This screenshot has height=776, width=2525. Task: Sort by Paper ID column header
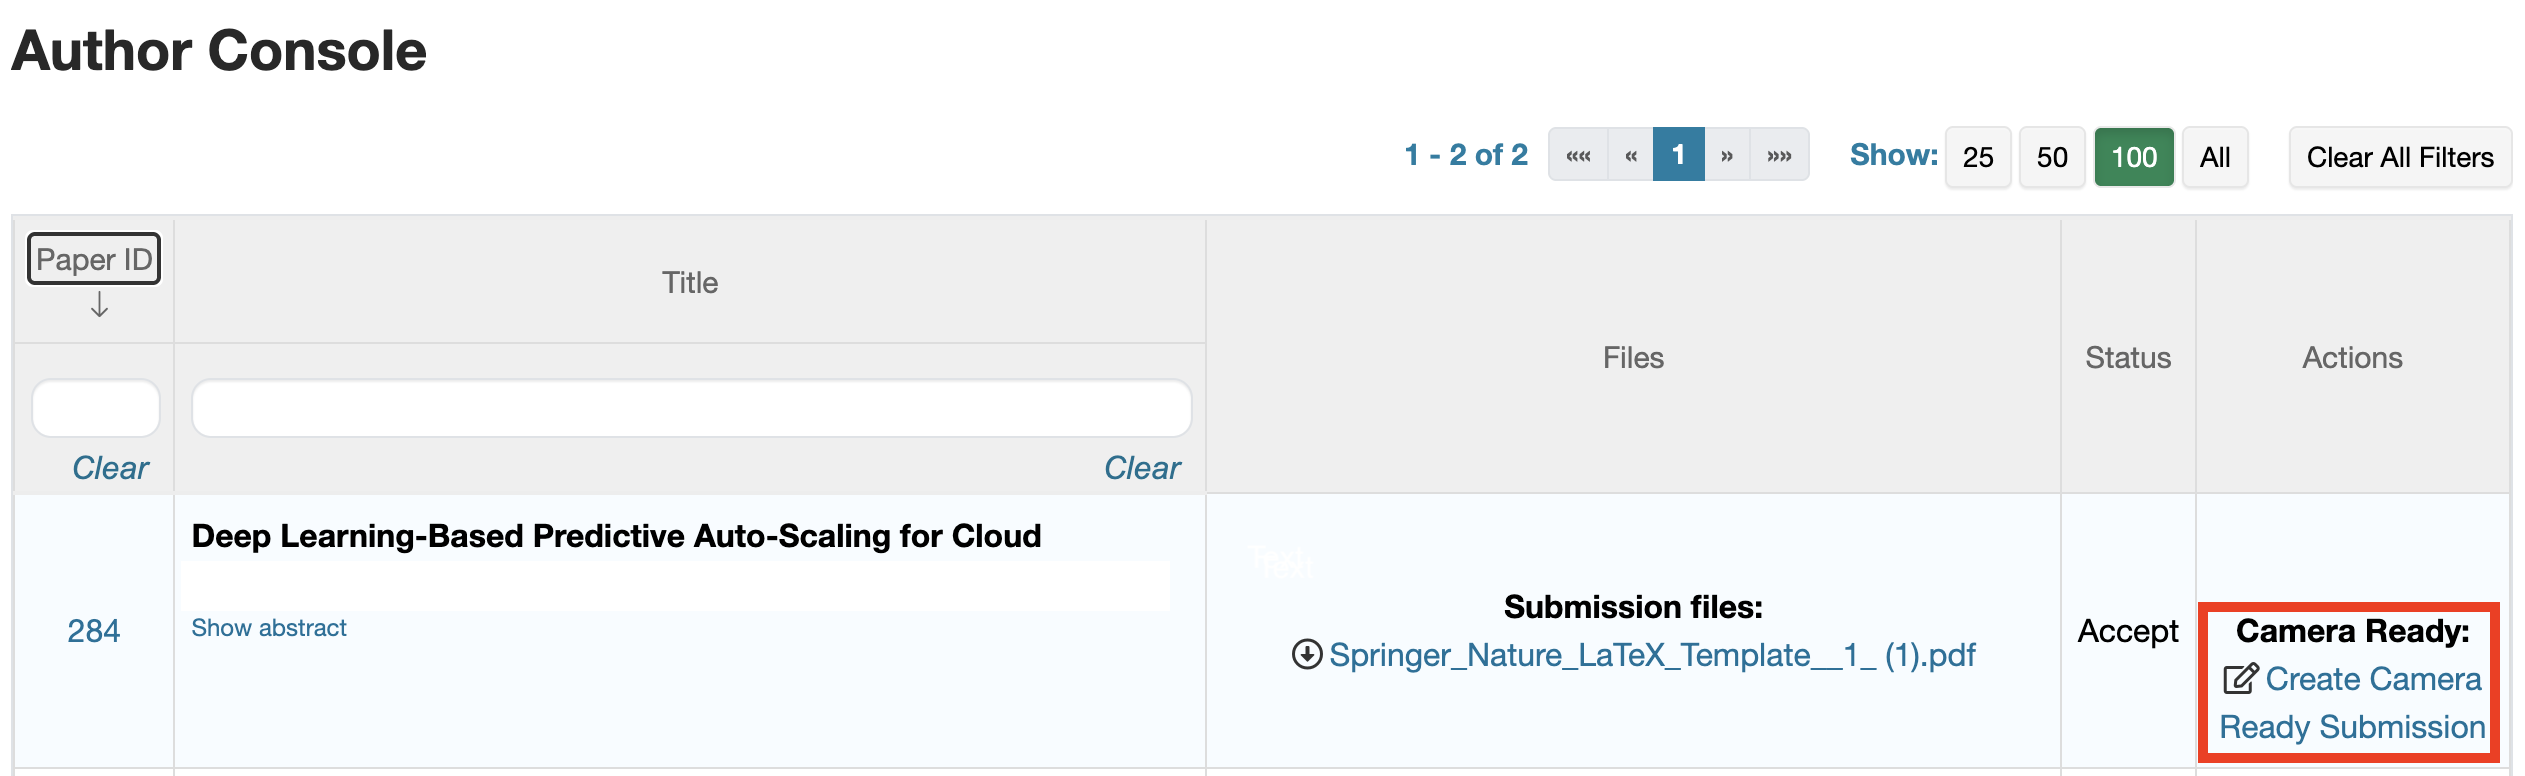[94, 259]
